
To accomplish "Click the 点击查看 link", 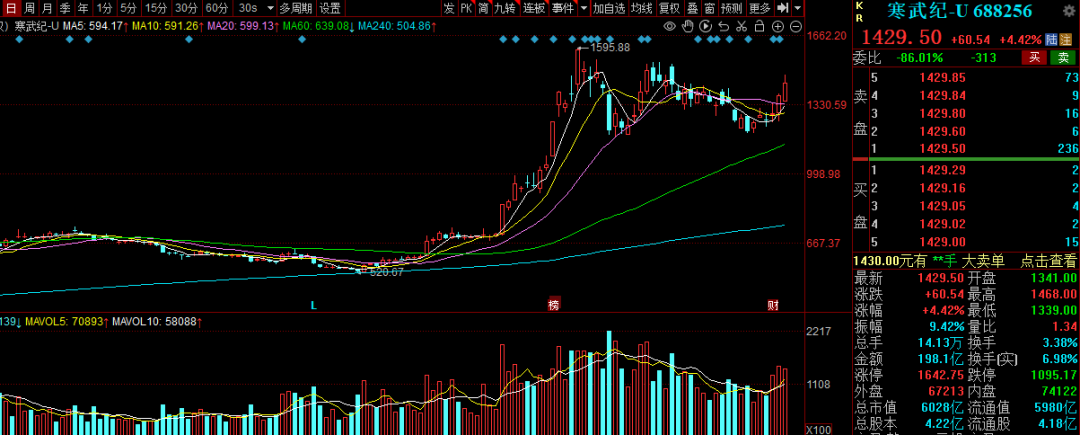I will click(x=1048, y=259).
